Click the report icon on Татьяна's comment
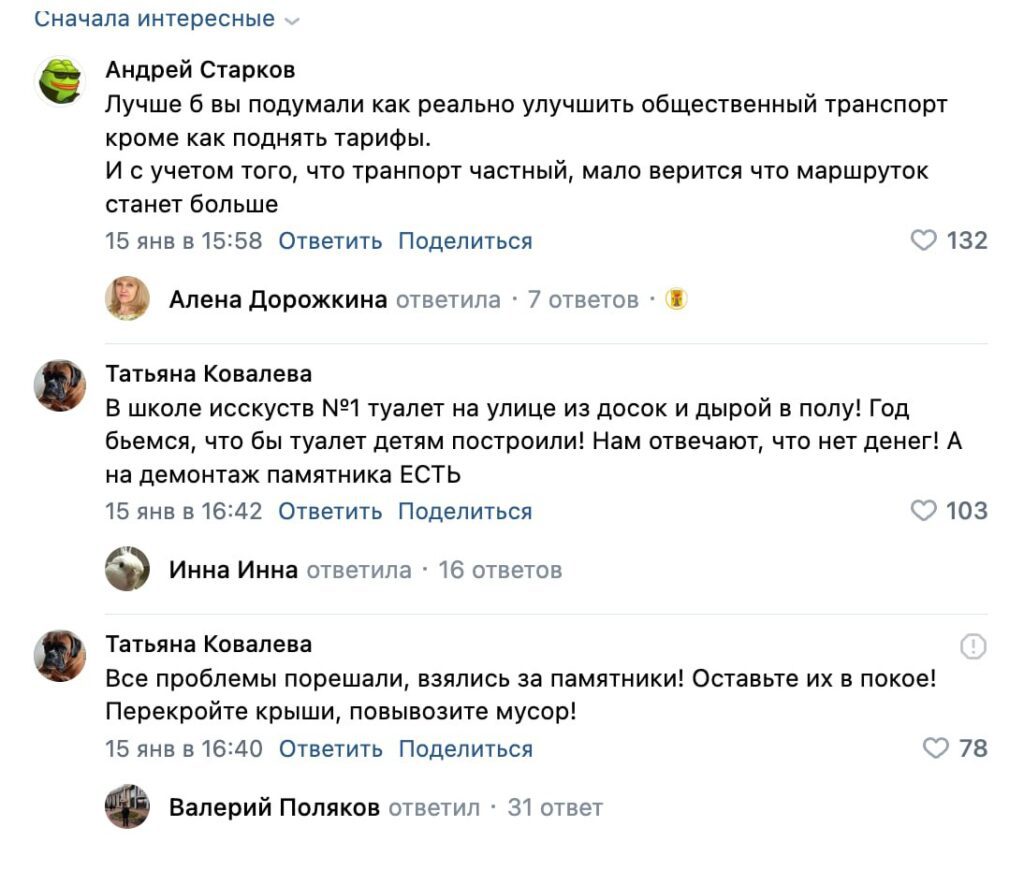This screenshot has width=1024, height=870. (x=972, y=647)
